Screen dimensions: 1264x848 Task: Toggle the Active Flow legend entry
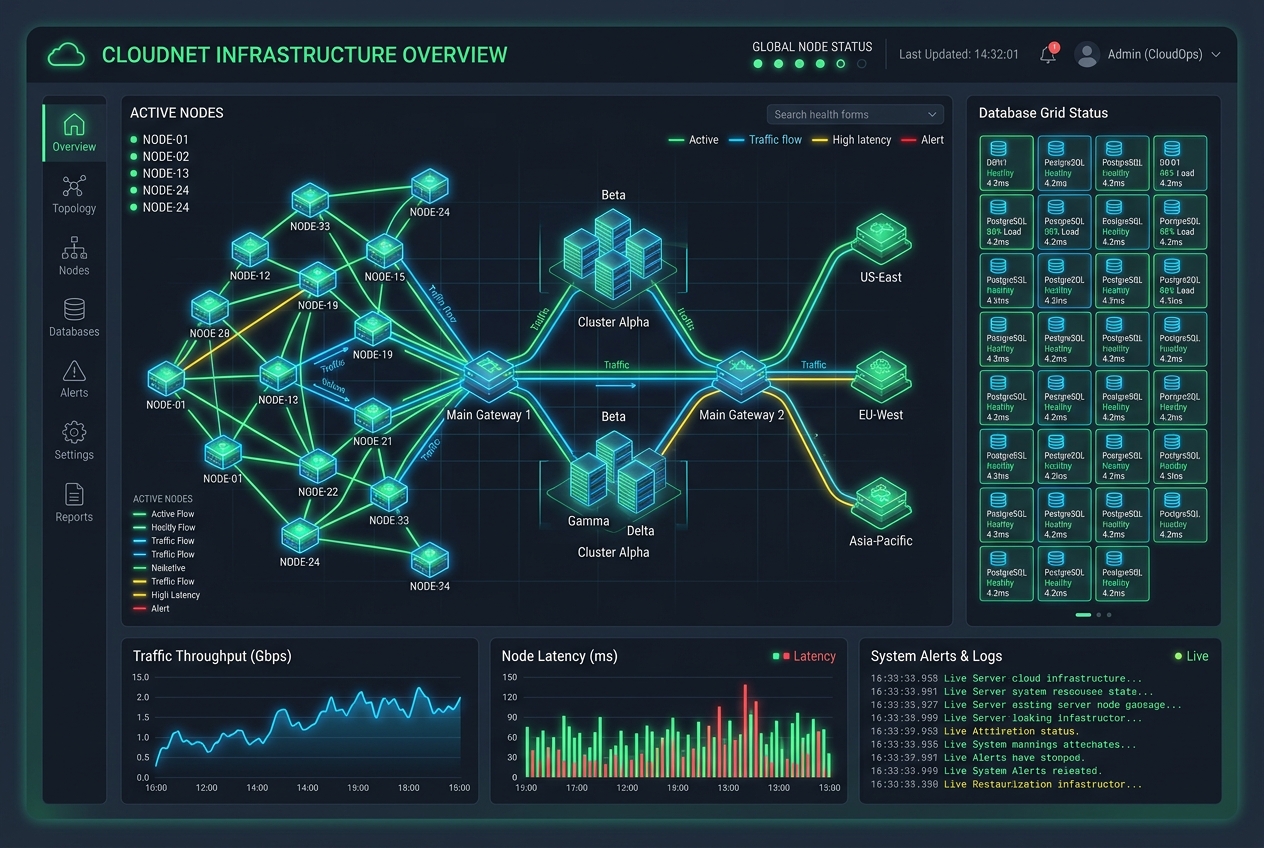point(164,514)
